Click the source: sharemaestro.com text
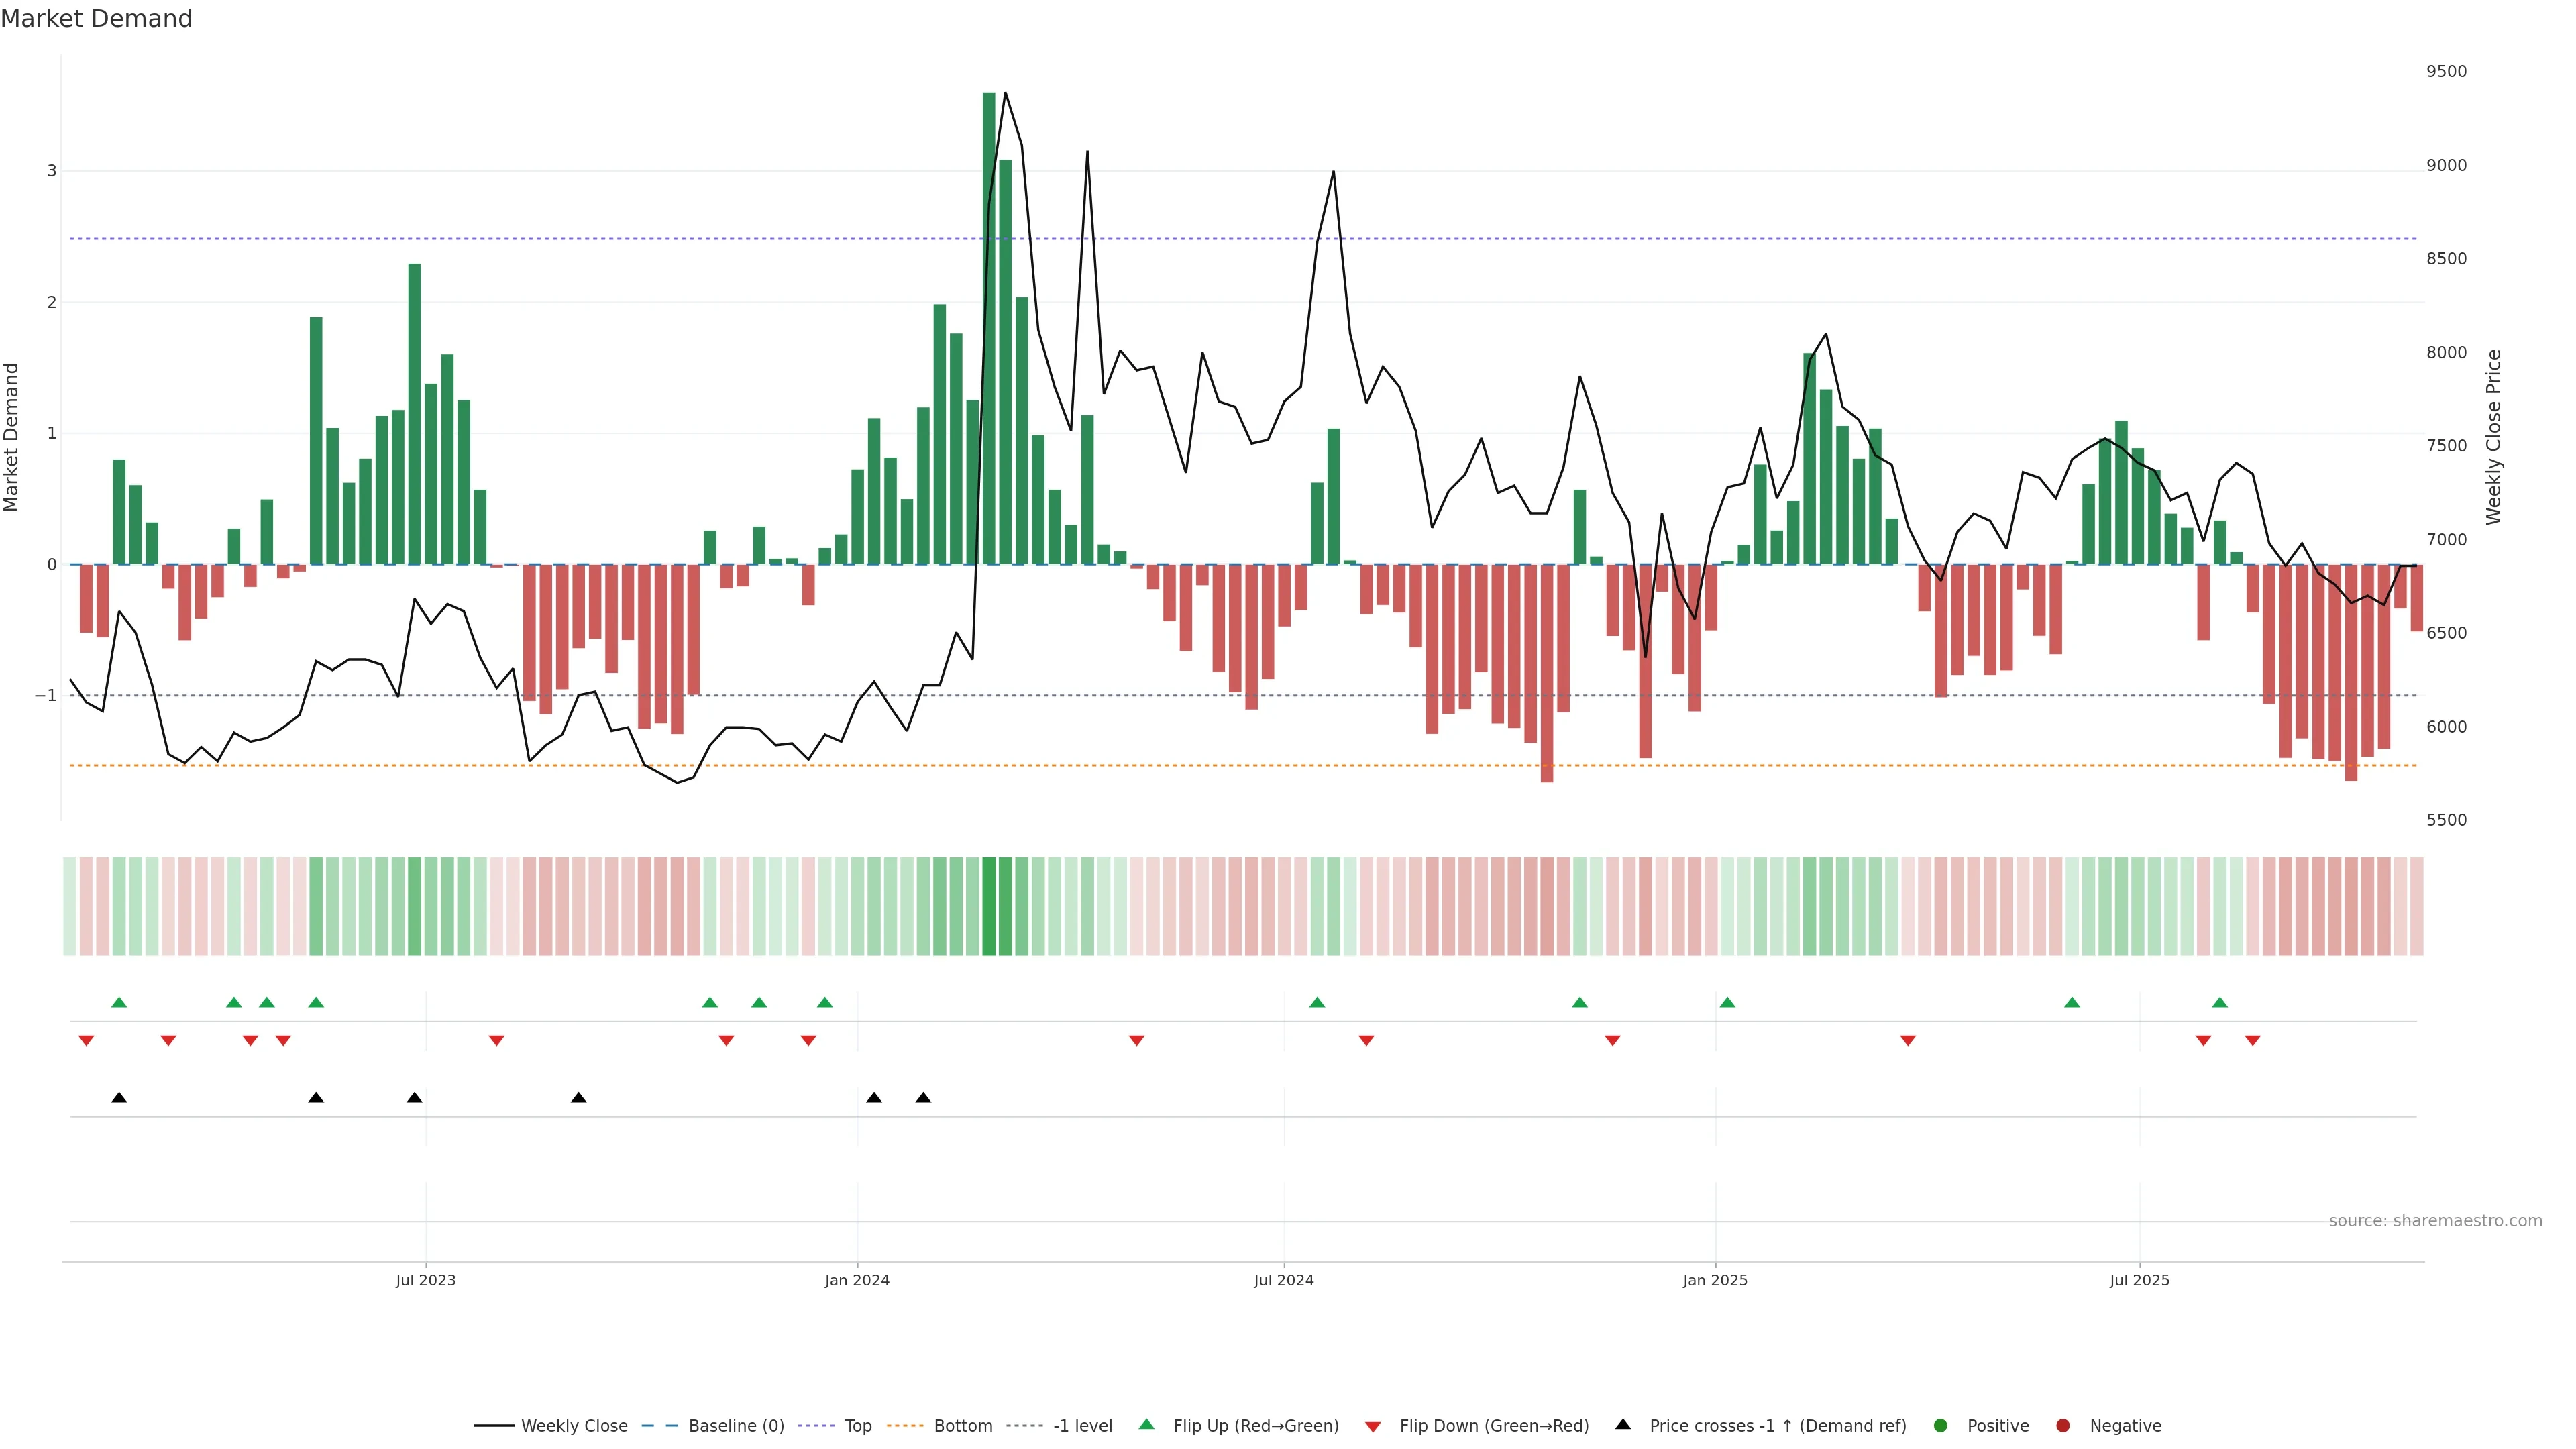Screen dimensions: 2576x1449 2435,1221
